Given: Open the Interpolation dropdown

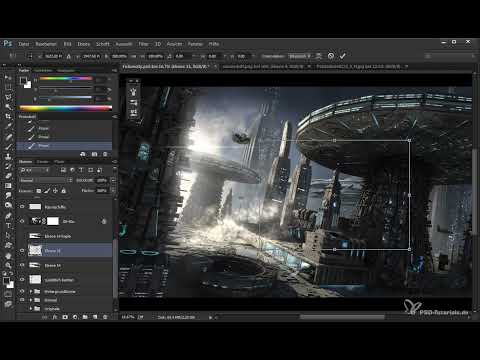Looking at the screenshot, I should 300,56.
